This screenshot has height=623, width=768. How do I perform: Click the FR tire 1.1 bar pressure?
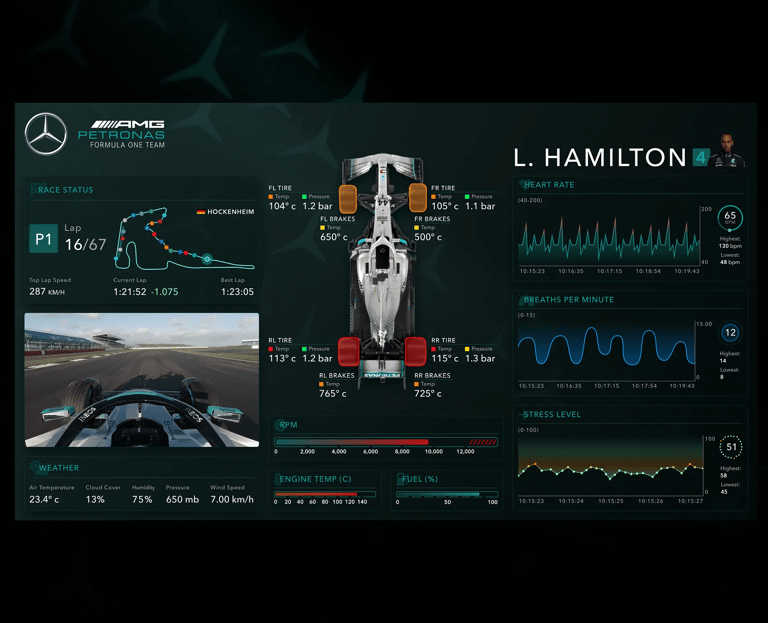pyautogui.click(x=480, y=206)
